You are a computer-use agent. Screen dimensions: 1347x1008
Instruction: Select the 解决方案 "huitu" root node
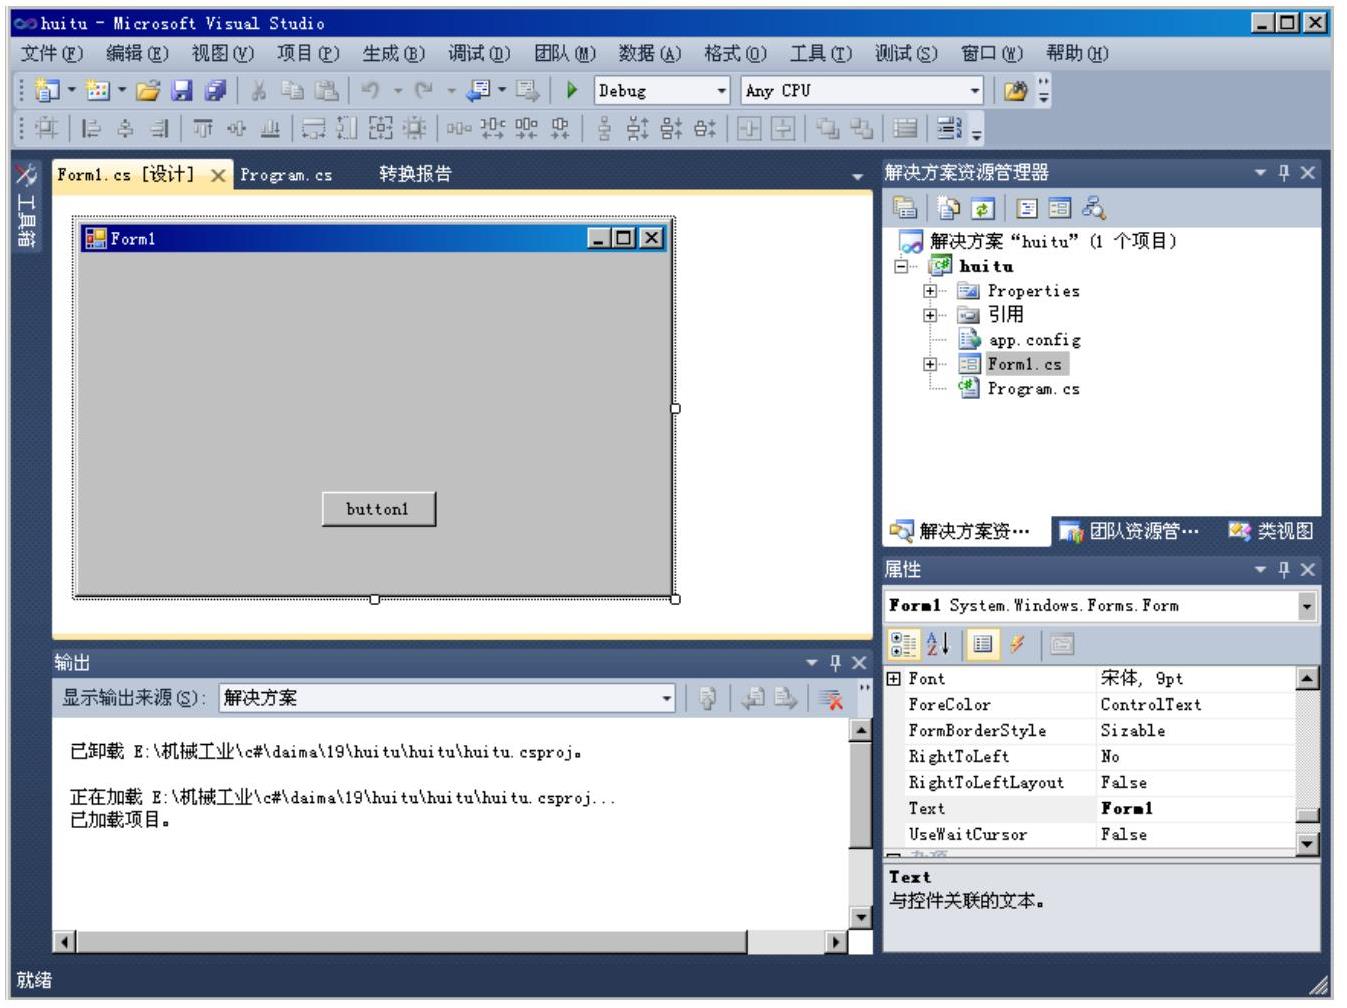[1039, 241]
